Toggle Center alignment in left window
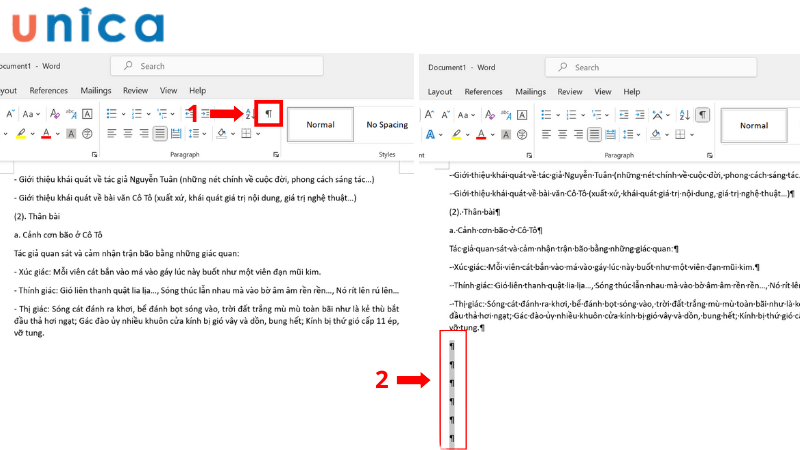This screenshot has height=450, width=800. click(128, 134)
